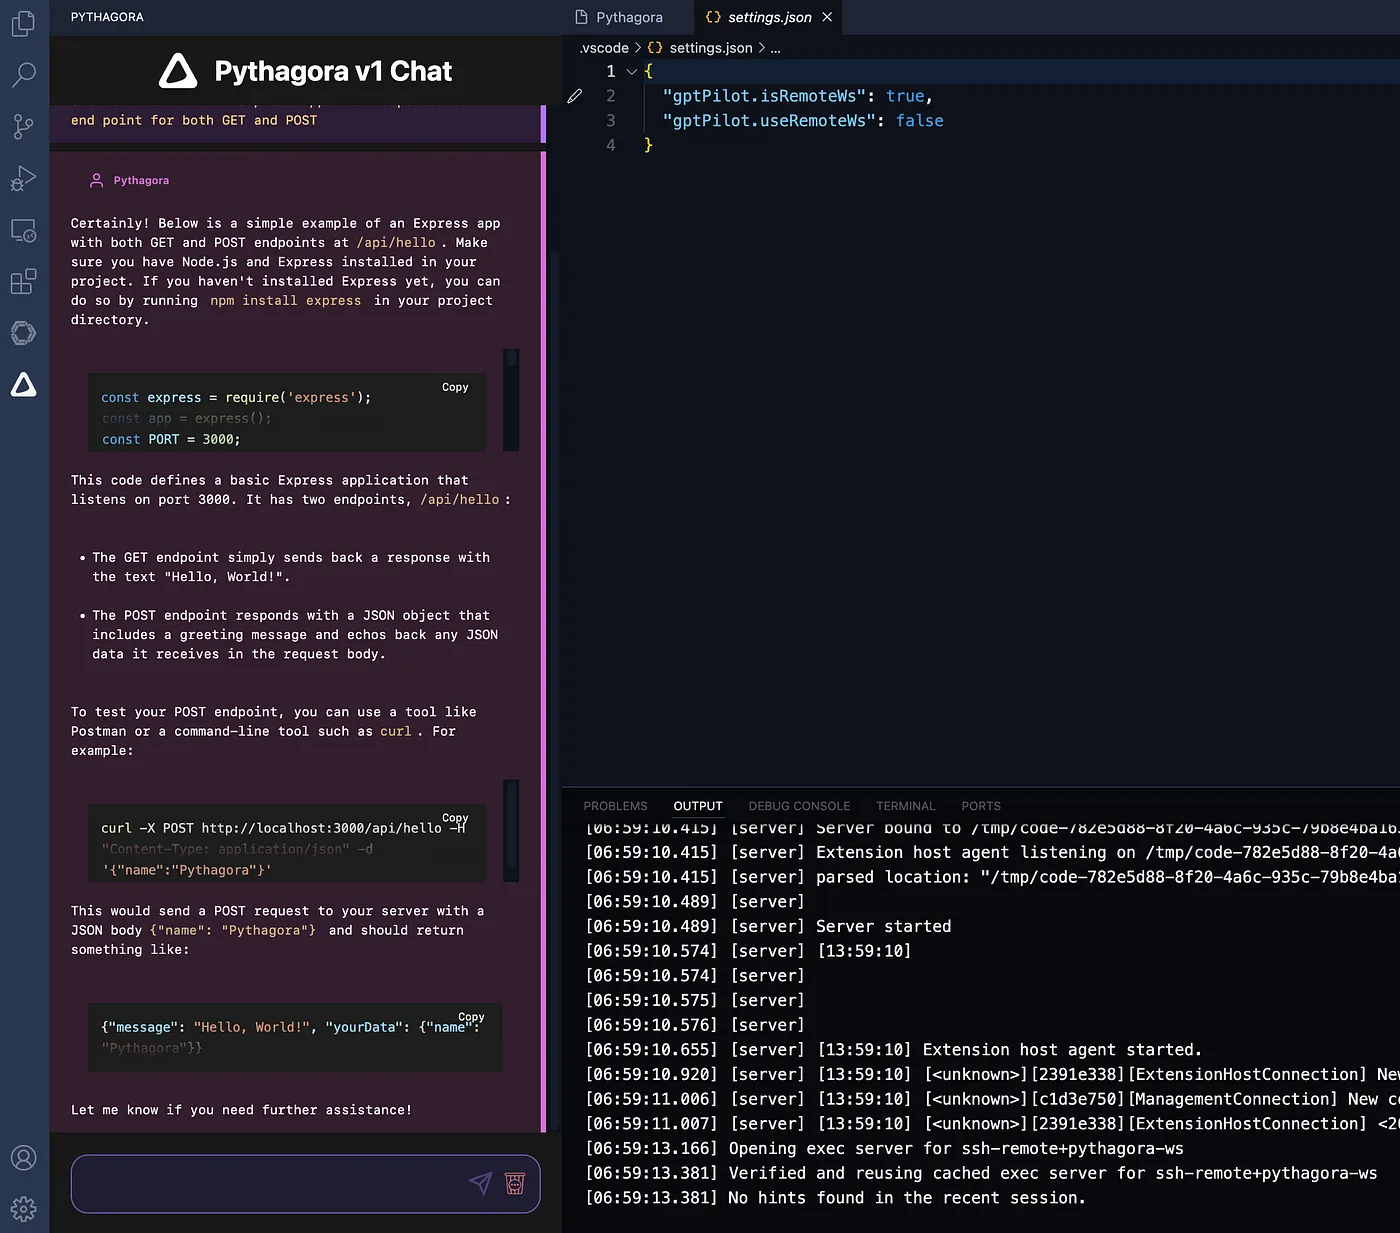Open the Accounts menu icon

point(24,1158)
